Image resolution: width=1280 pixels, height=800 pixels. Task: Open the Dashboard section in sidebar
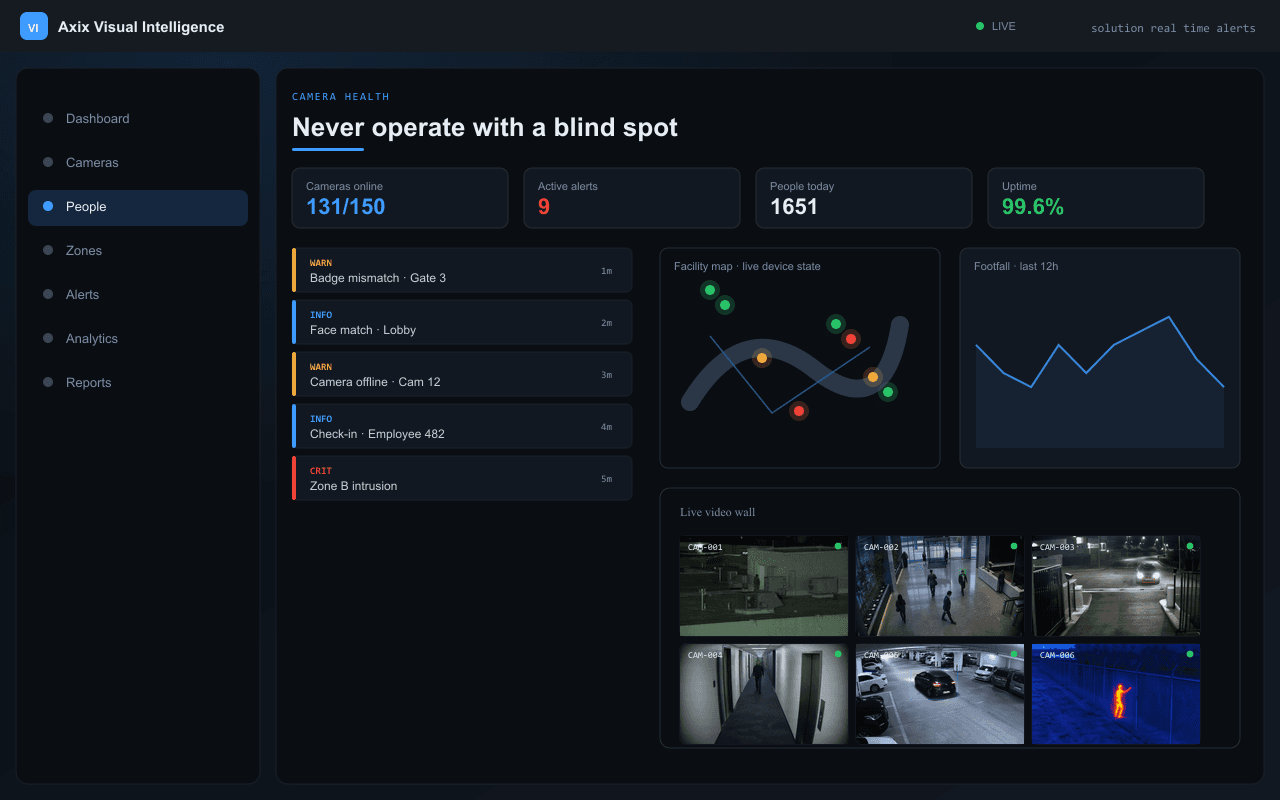coord(138,118)
